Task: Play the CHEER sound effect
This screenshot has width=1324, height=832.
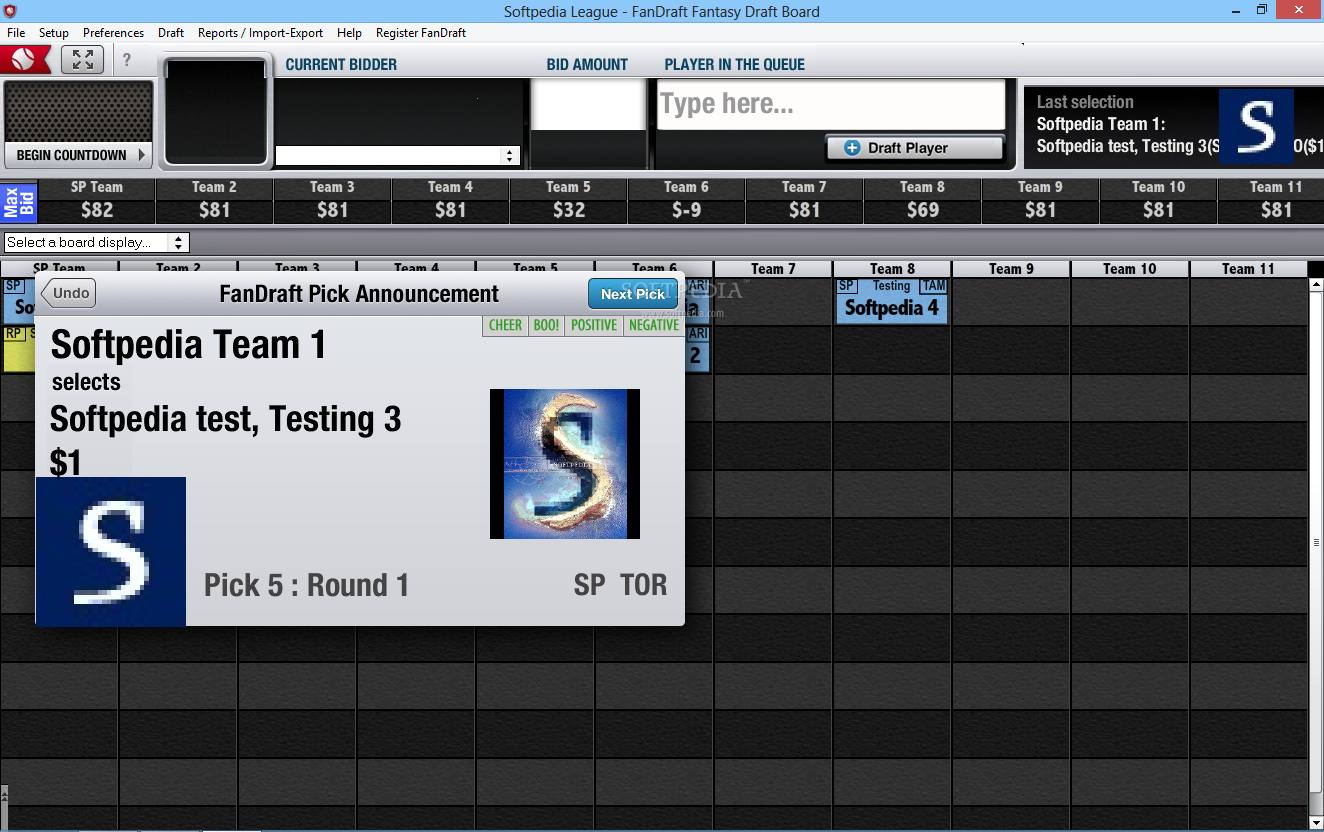Action: [x=505, y=325]
